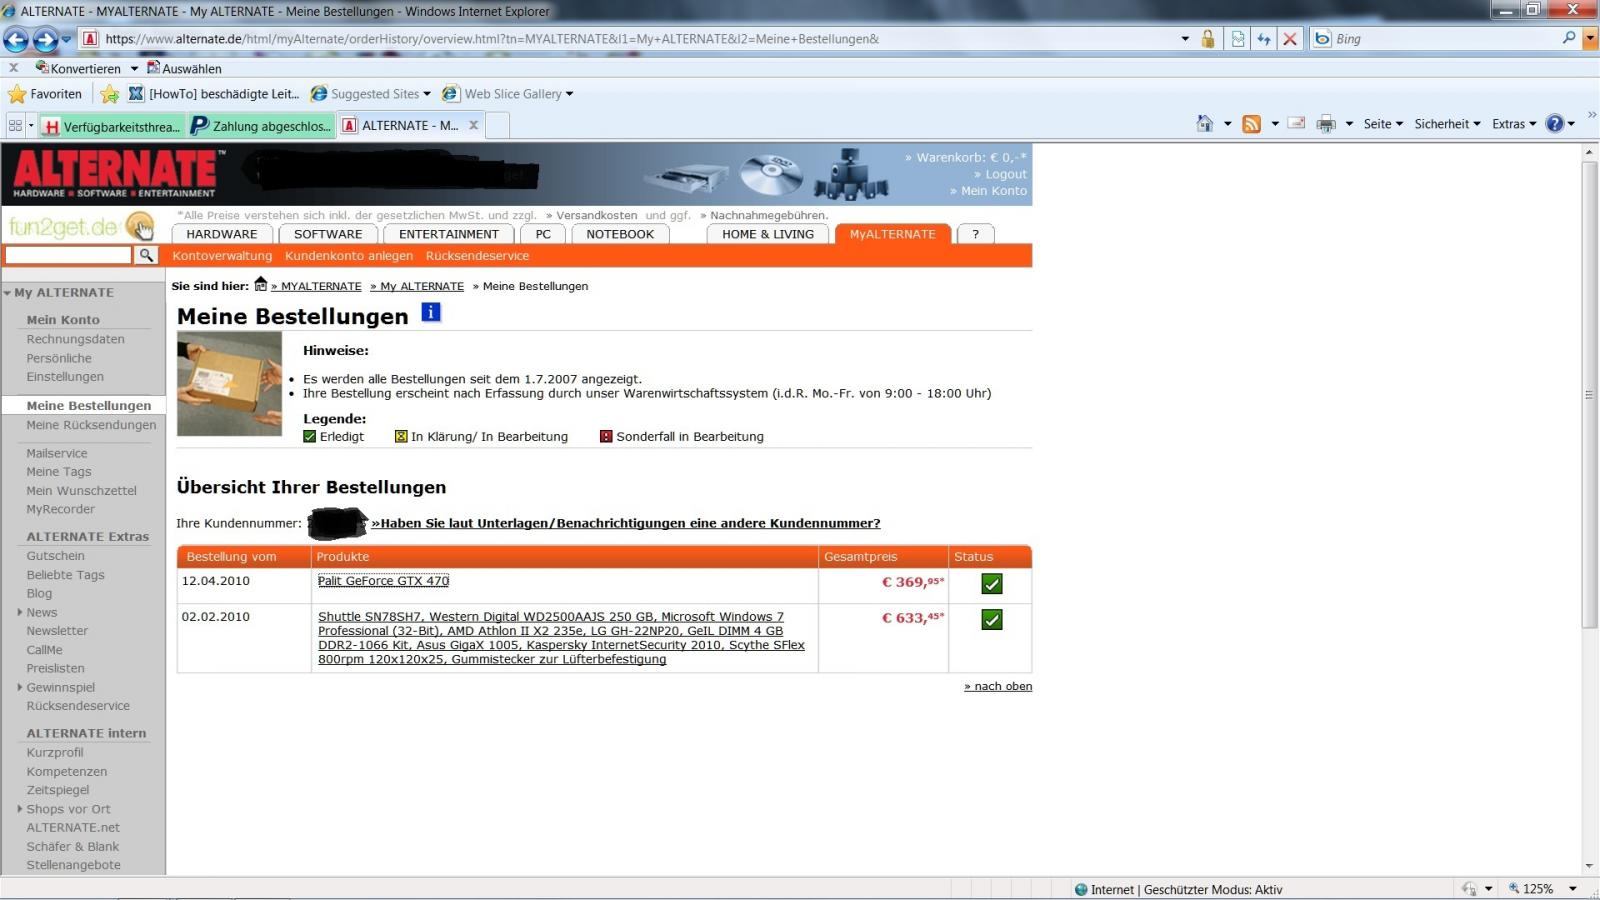Viewport: 1600px width, 900px height.
Task: Collapse the My ALTERNATE sidebar section
Action: point(7,293)
